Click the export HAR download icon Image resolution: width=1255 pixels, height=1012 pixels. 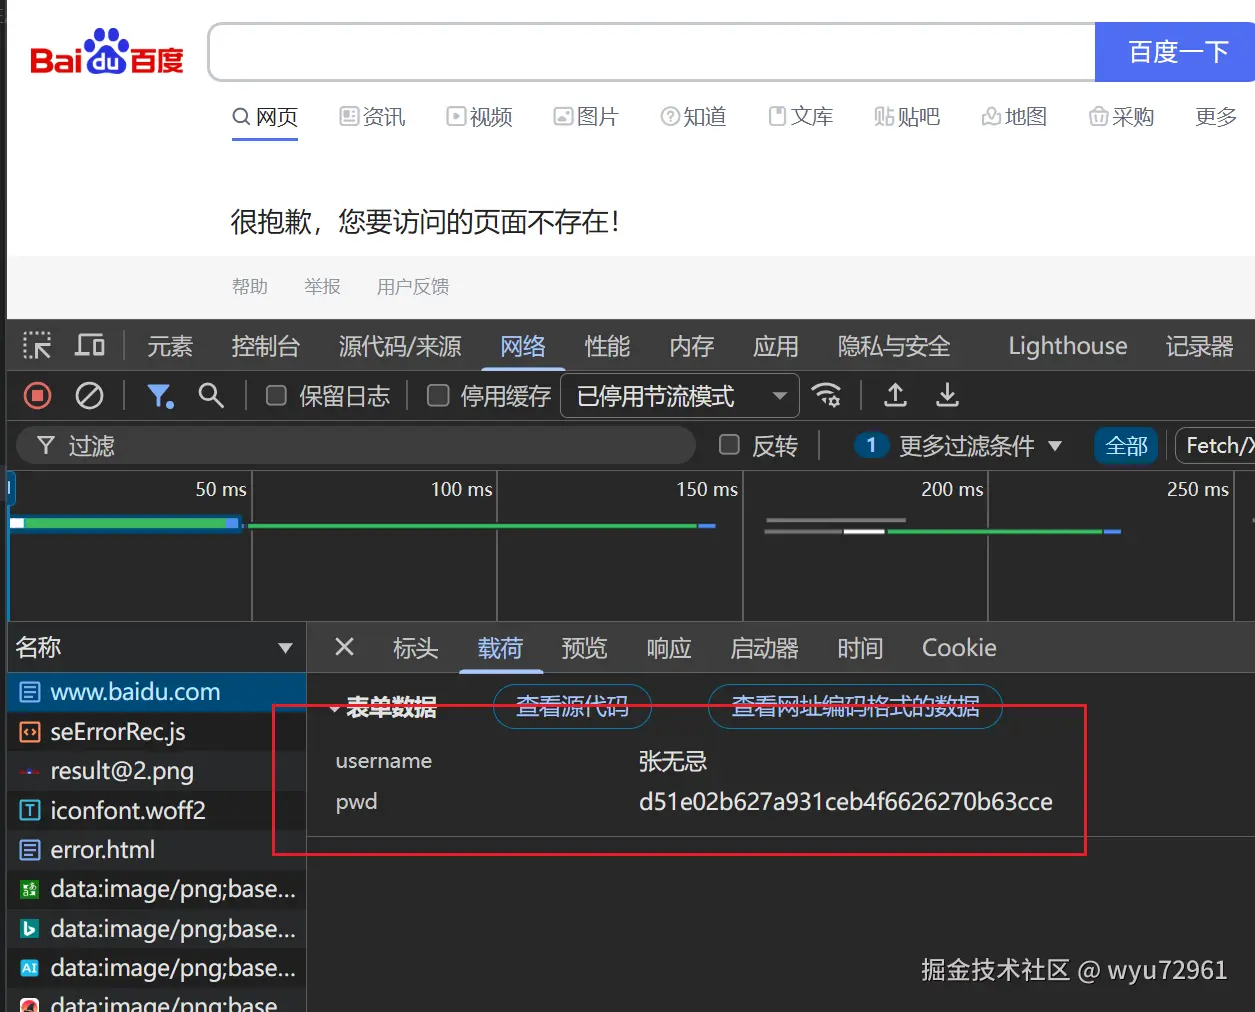(947, 395)
